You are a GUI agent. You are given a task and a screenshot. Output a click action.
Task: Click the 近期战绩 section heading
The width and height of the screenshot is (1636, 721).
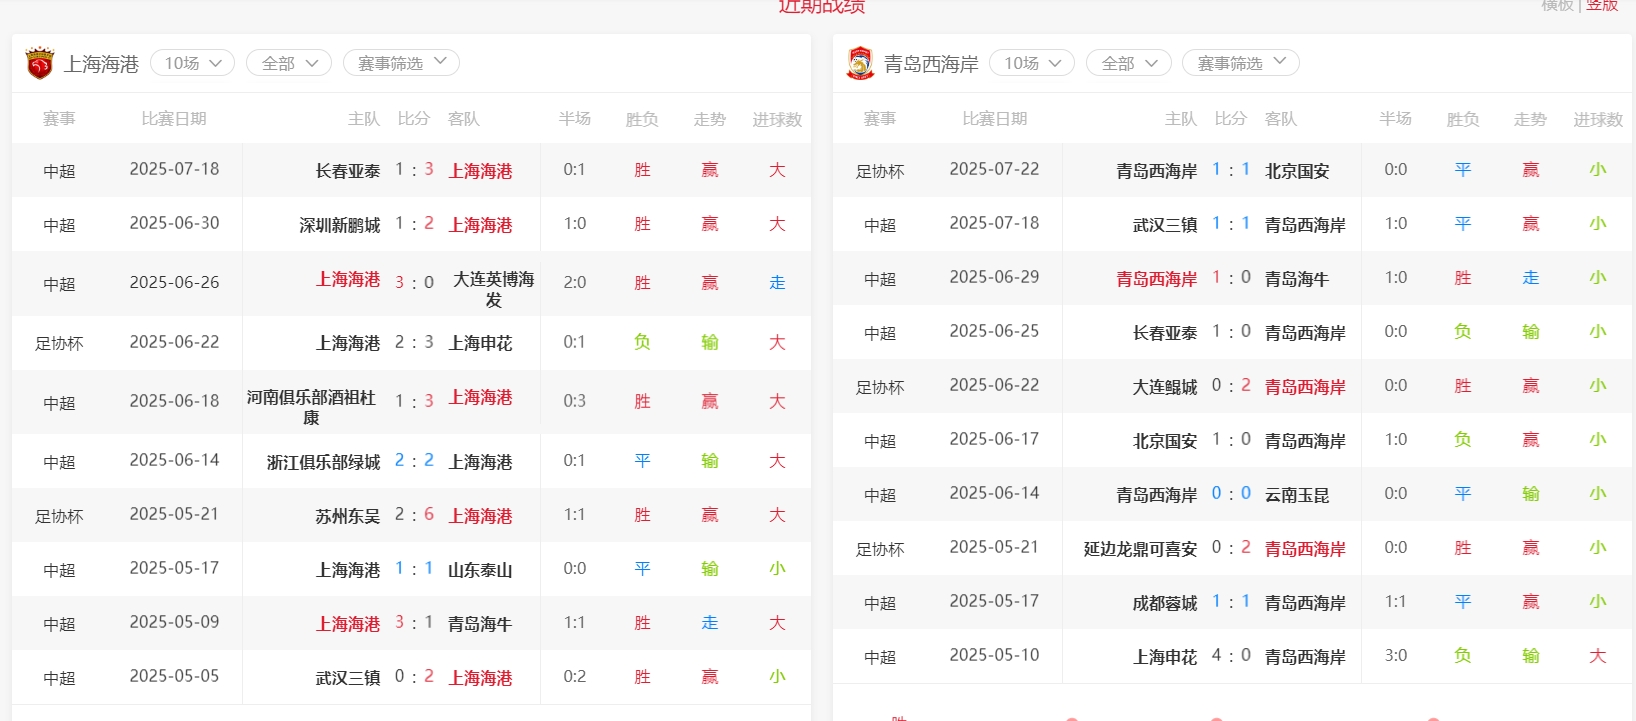click(x=821, y=7)
